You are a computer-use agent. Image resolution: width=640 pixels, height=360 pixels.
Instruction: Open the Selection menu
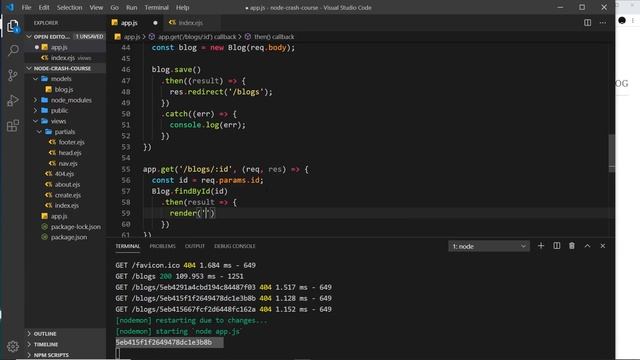tap(69, 7)
